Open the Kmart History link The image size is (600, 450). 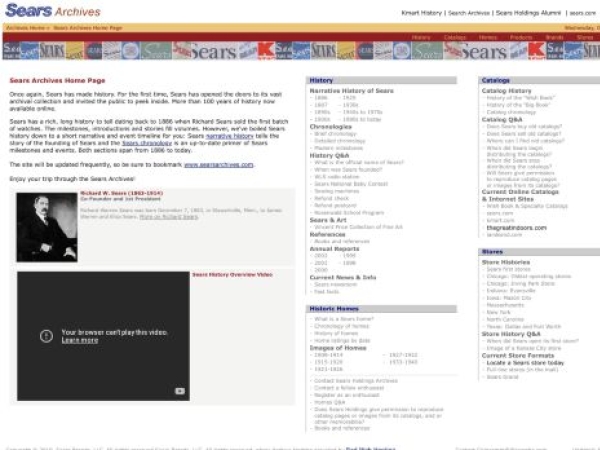421,13
